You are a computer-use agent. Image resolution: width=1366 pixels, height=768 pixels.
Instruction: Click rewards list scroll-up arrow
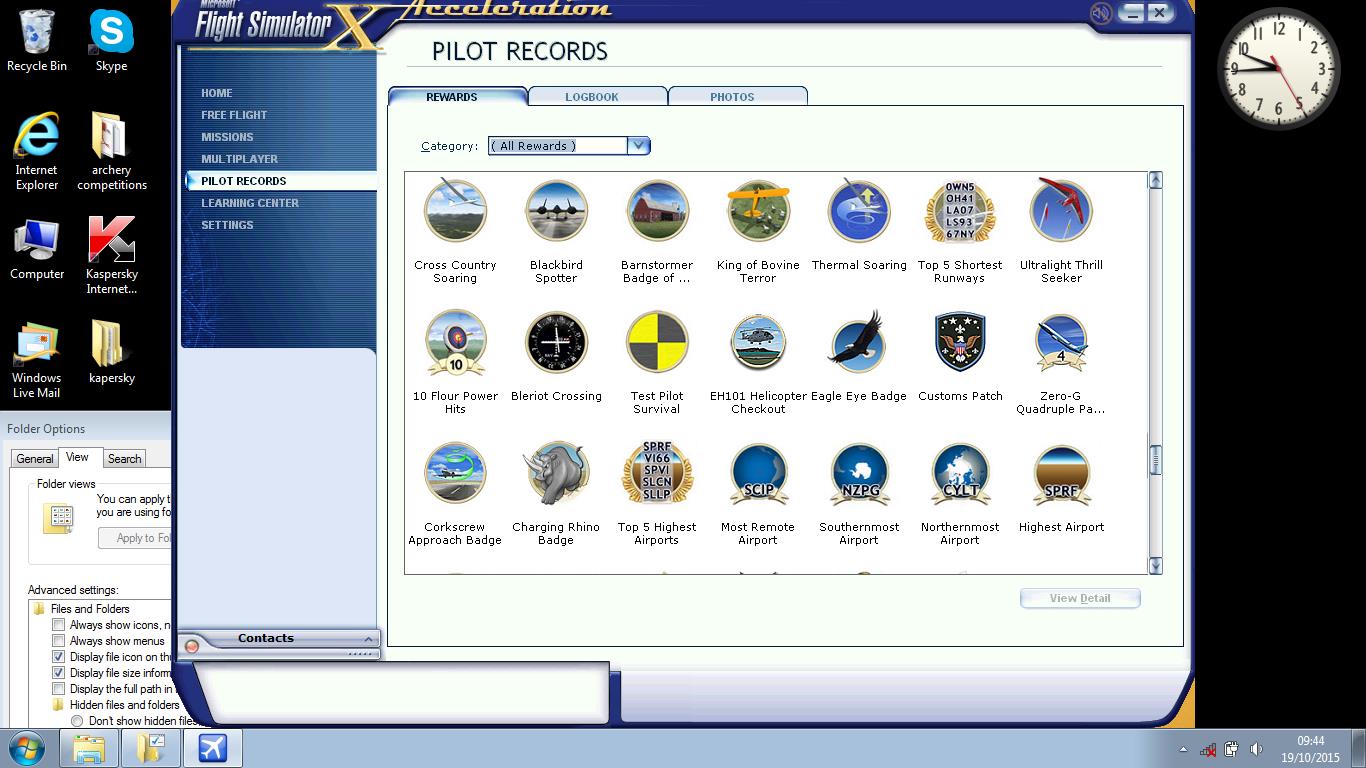tap(1155, 180)
